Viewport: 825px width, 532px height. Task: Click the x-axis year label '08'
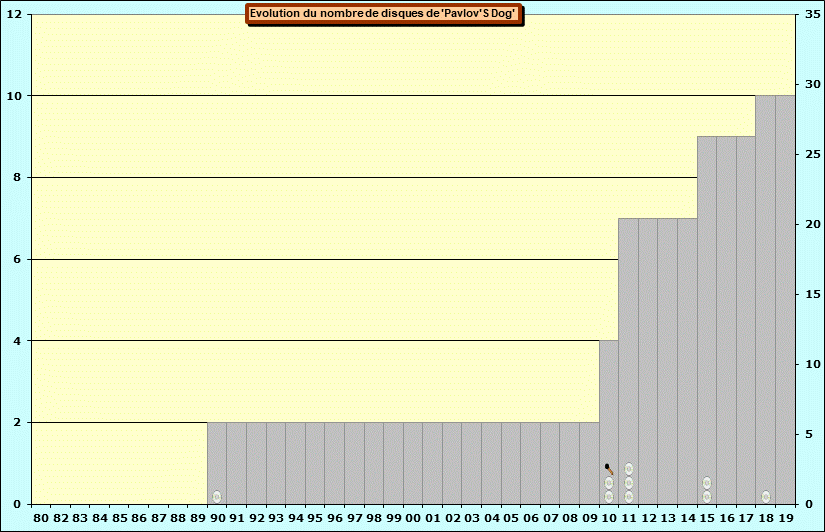point(570,518)
